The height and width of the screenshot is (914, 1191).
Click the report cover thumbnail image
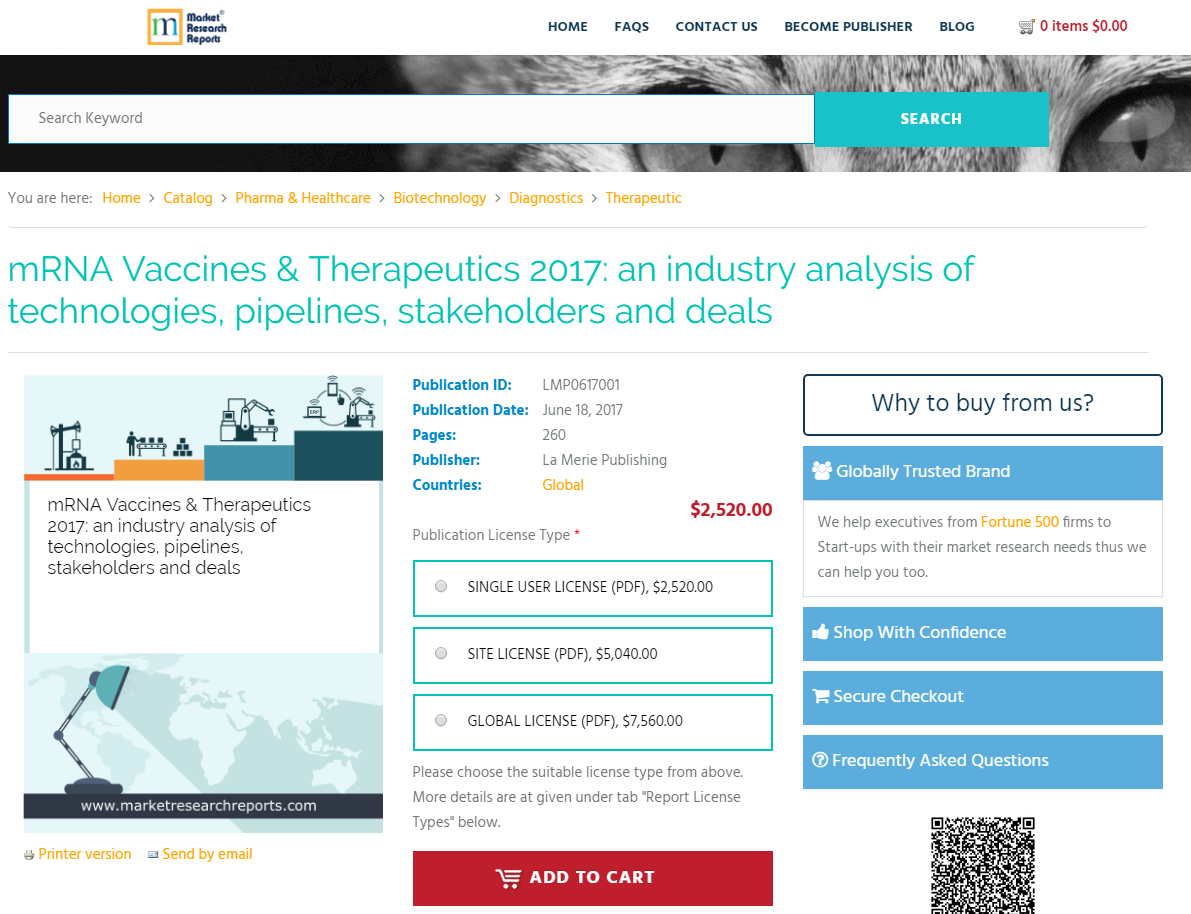pyautogui.click(x=204, y=604)
